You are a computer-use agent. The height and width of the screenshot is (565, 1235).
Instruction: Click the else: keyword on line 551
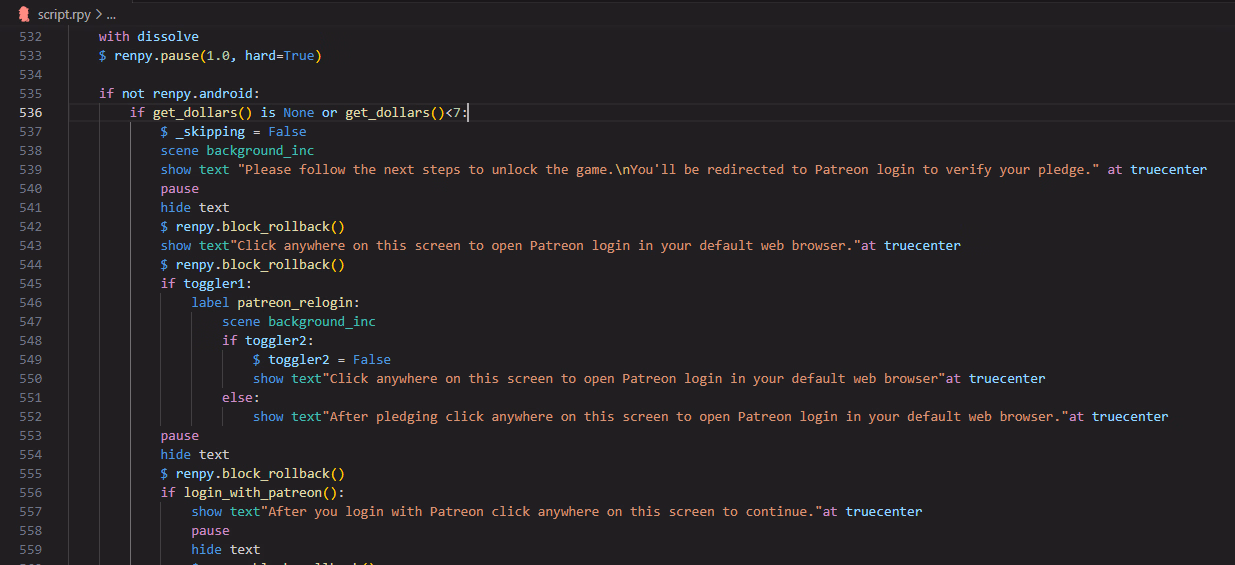[241, 398]
